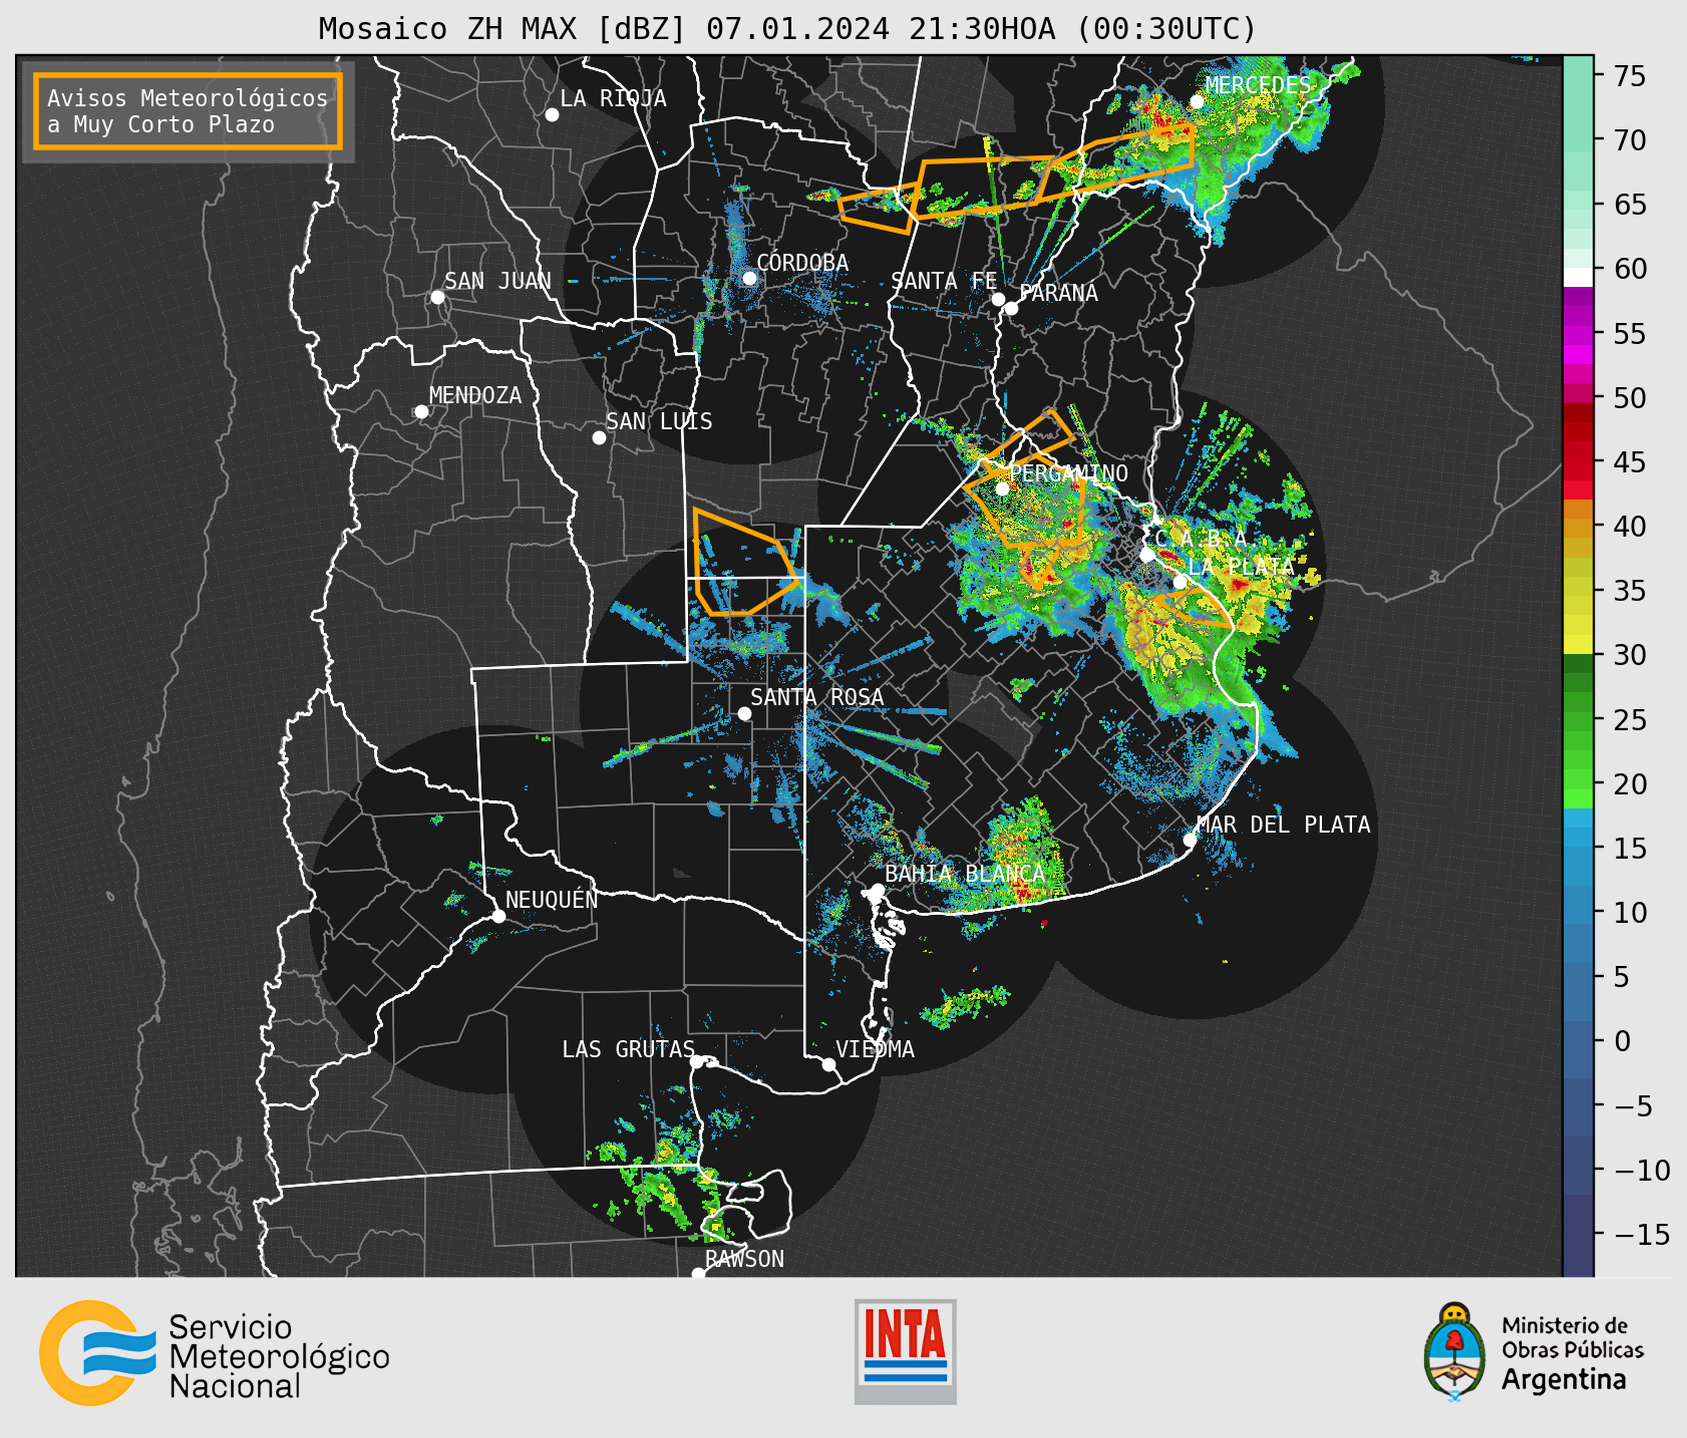Click the white marker dot at San Luis
The height and width of the screenshot is (1438, 1687).
pyautogui.click(x=599, y=438)
